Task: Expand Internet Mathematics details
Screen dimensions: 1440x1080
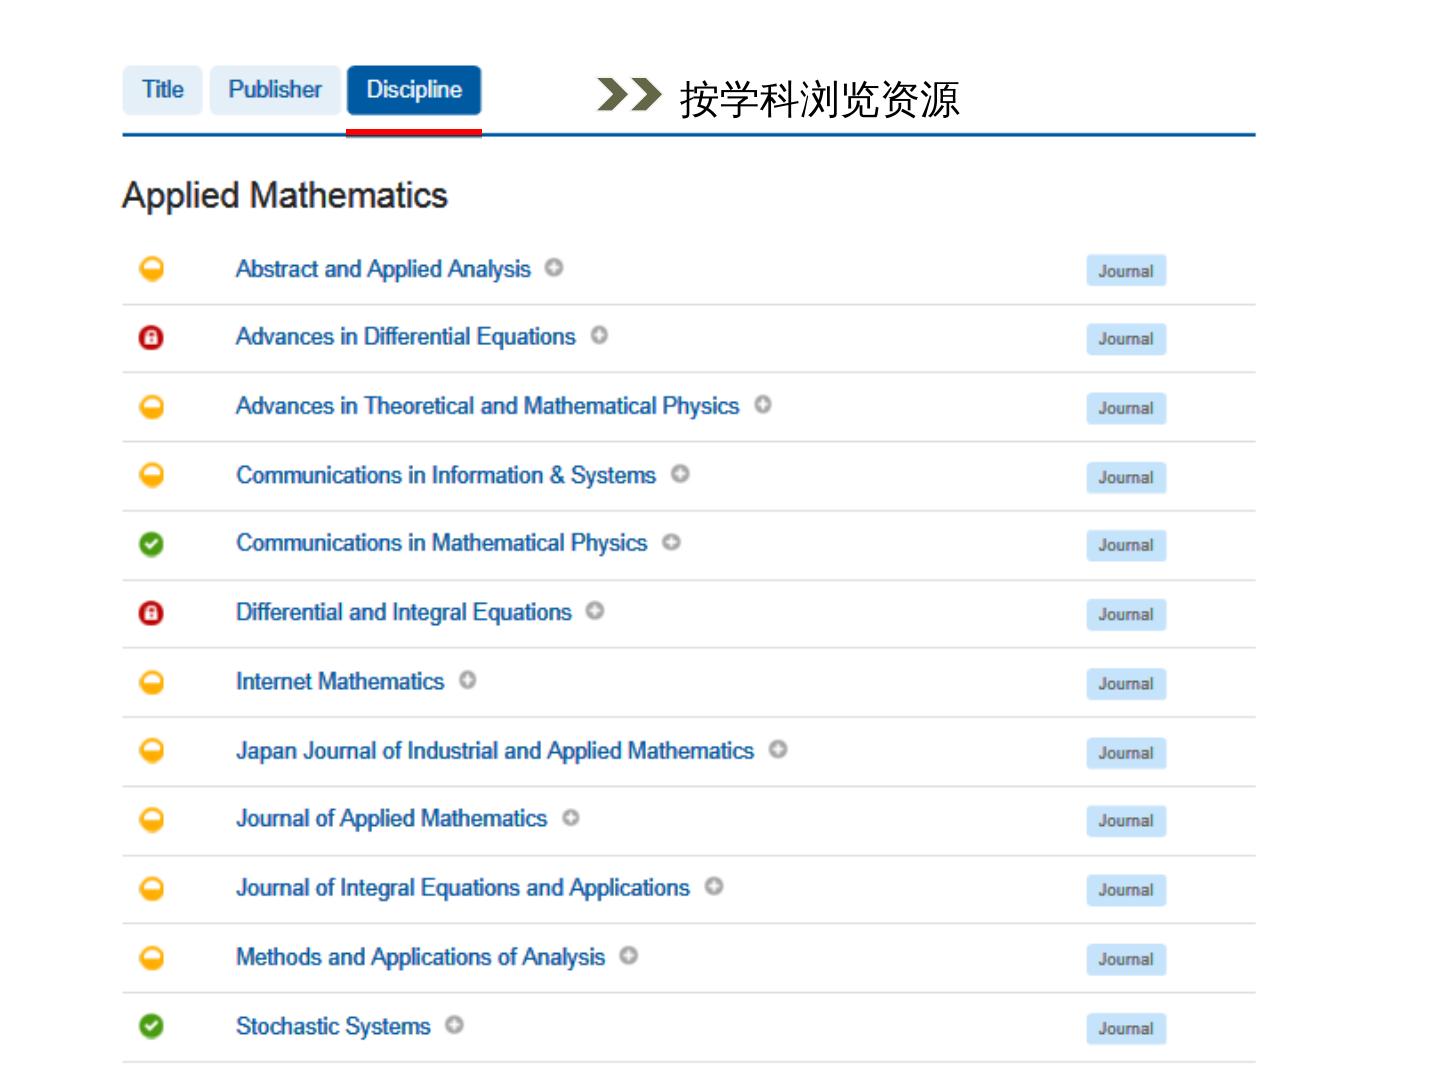Action: coord(467,680)
